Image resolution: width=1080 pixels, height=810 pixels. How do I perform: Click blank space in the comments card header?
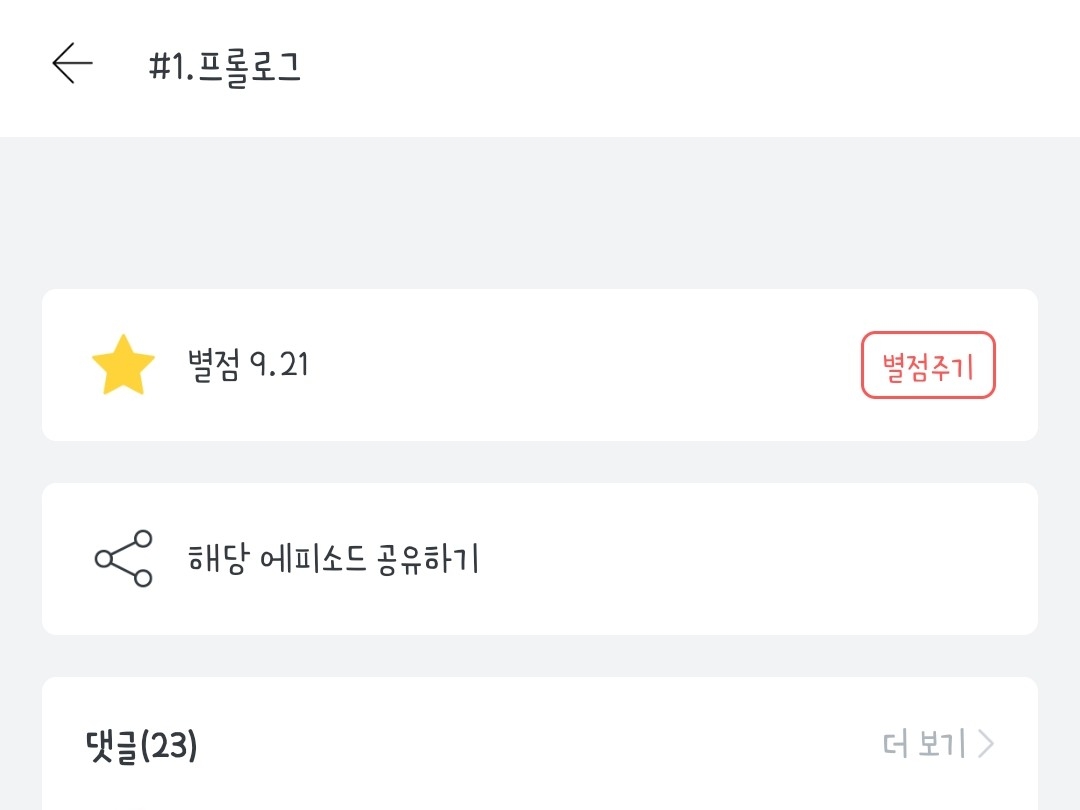540,745
